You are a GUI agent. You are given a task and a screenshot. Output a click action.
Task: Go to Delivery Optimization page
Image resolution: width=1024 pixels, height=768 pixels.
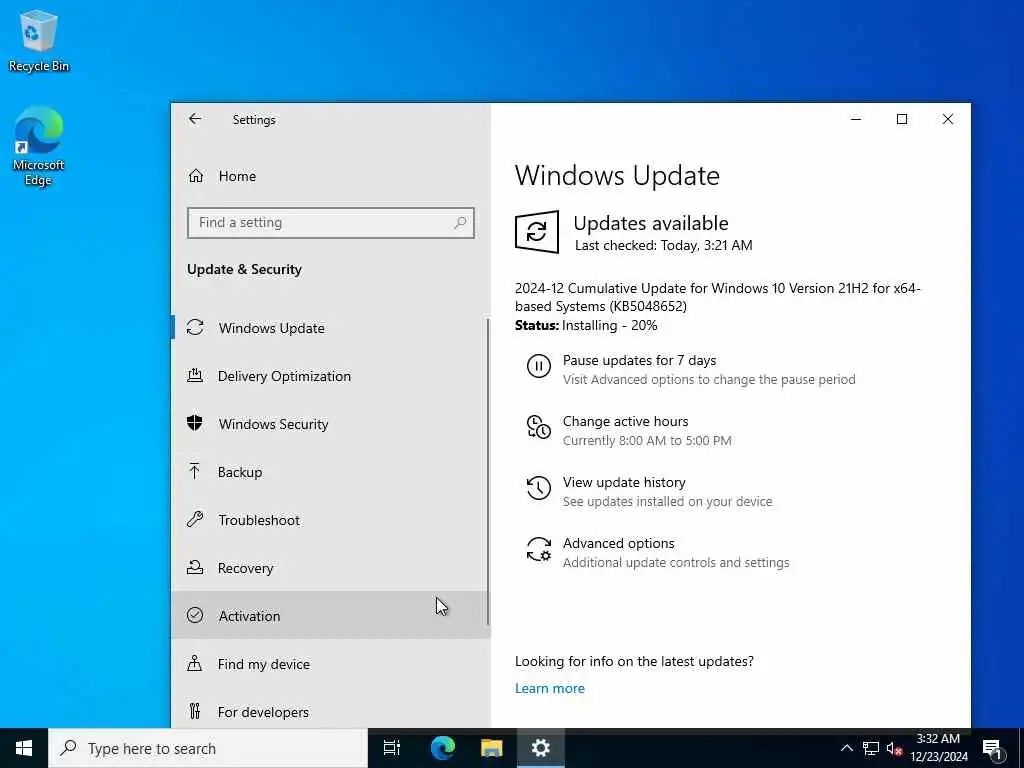pyautogui.click(x=330, y=376)
